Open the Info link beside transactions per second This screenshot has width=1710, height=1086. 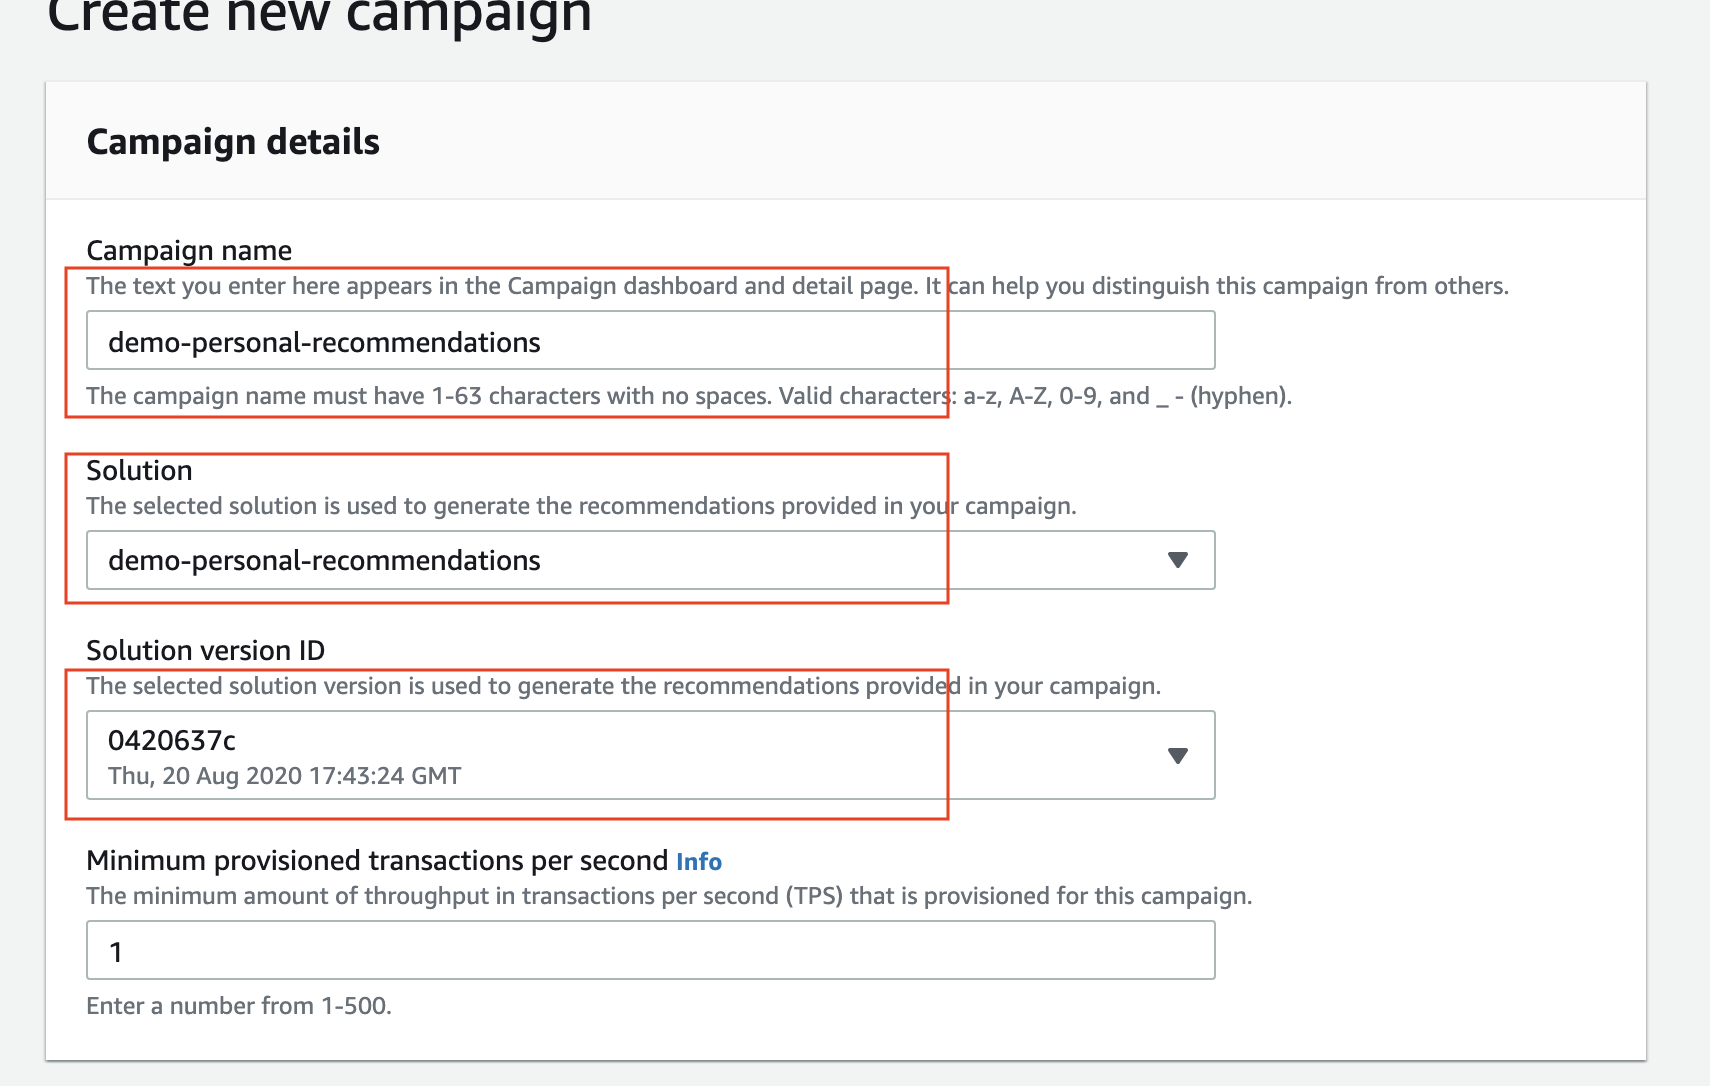699,861
